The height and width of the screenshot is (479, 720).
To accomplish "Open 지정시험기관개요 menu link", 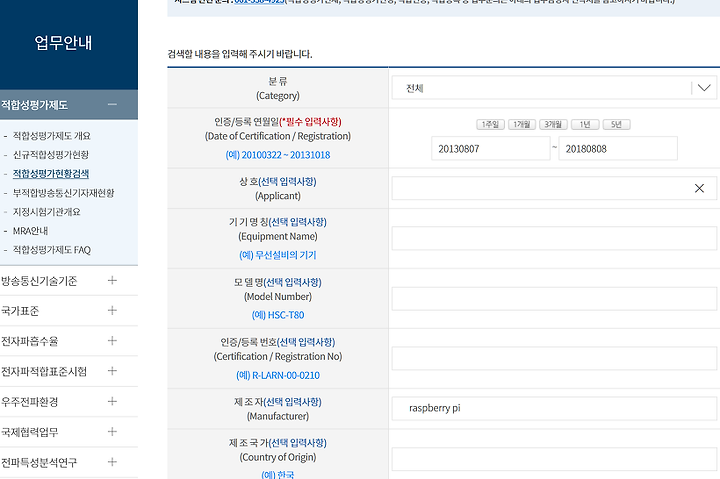I will 46,212.
